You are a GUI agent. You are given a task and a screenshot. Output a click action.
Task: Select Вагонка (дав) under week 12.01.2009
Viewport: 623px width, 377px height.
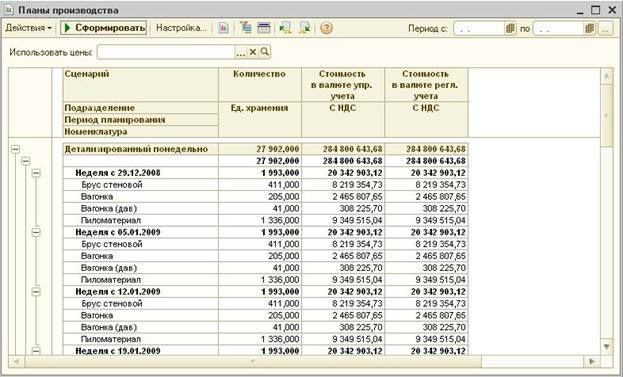pyautogui.click(x=109, y=327)
